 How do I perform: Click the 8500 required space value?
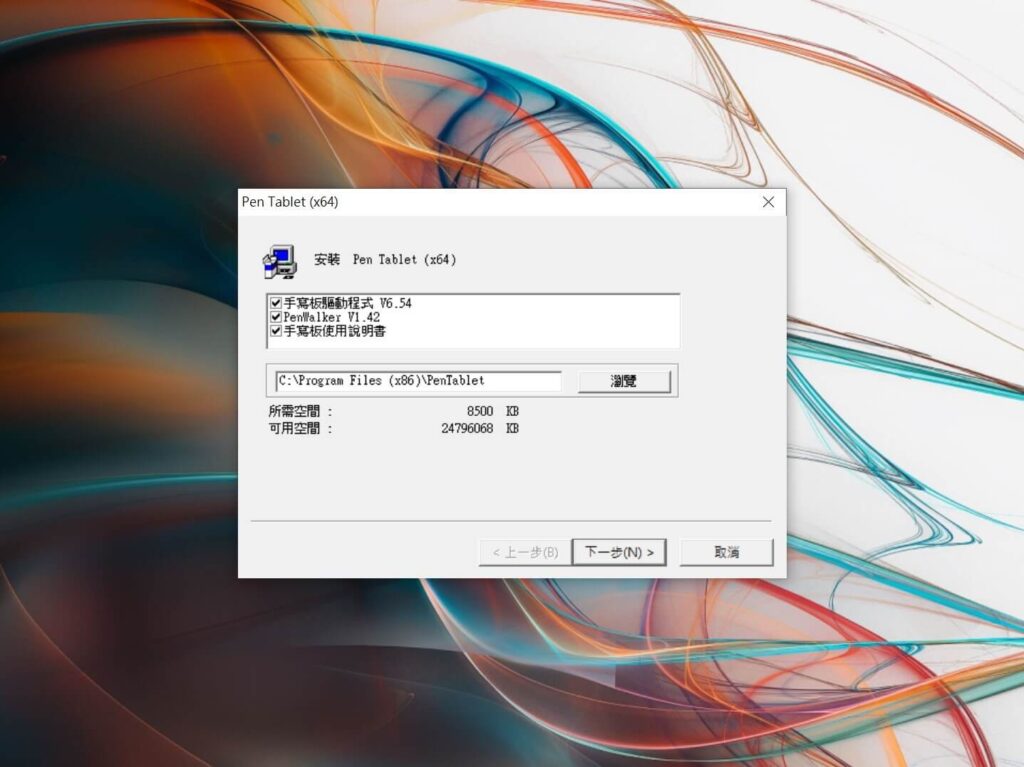tap(479, 412)
